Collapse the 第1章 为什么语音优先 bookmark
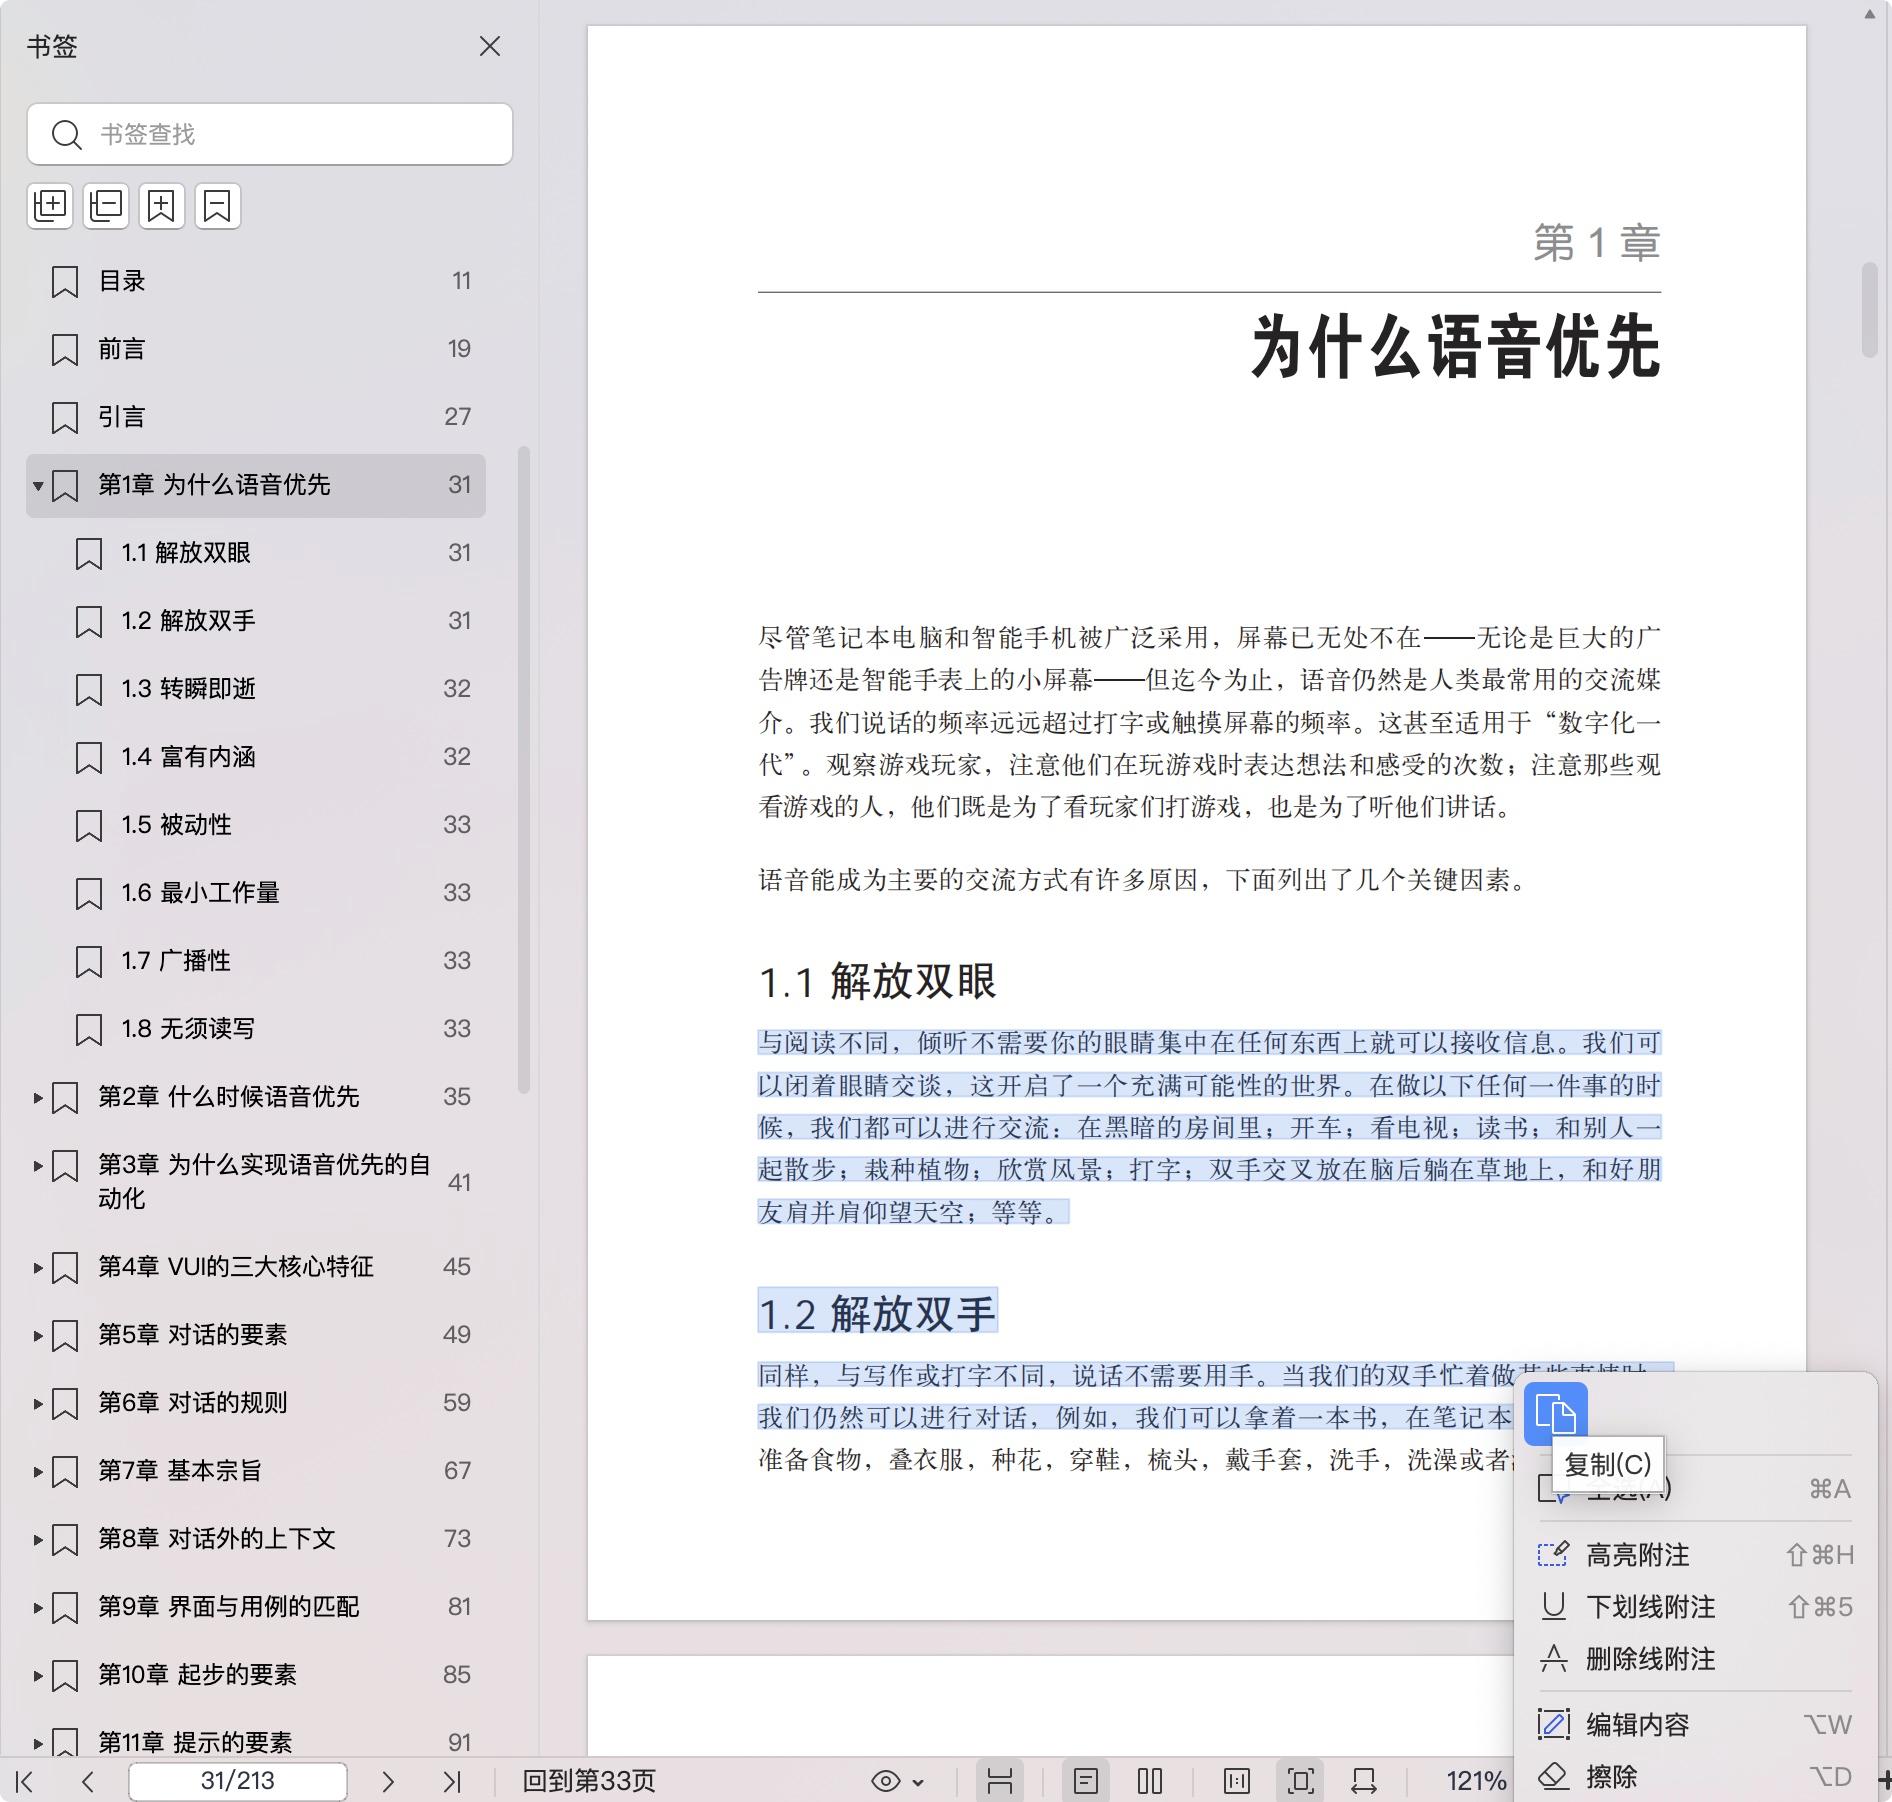Image resolution: width=1892 pixels, height=1802 pixels. point(38,486)
